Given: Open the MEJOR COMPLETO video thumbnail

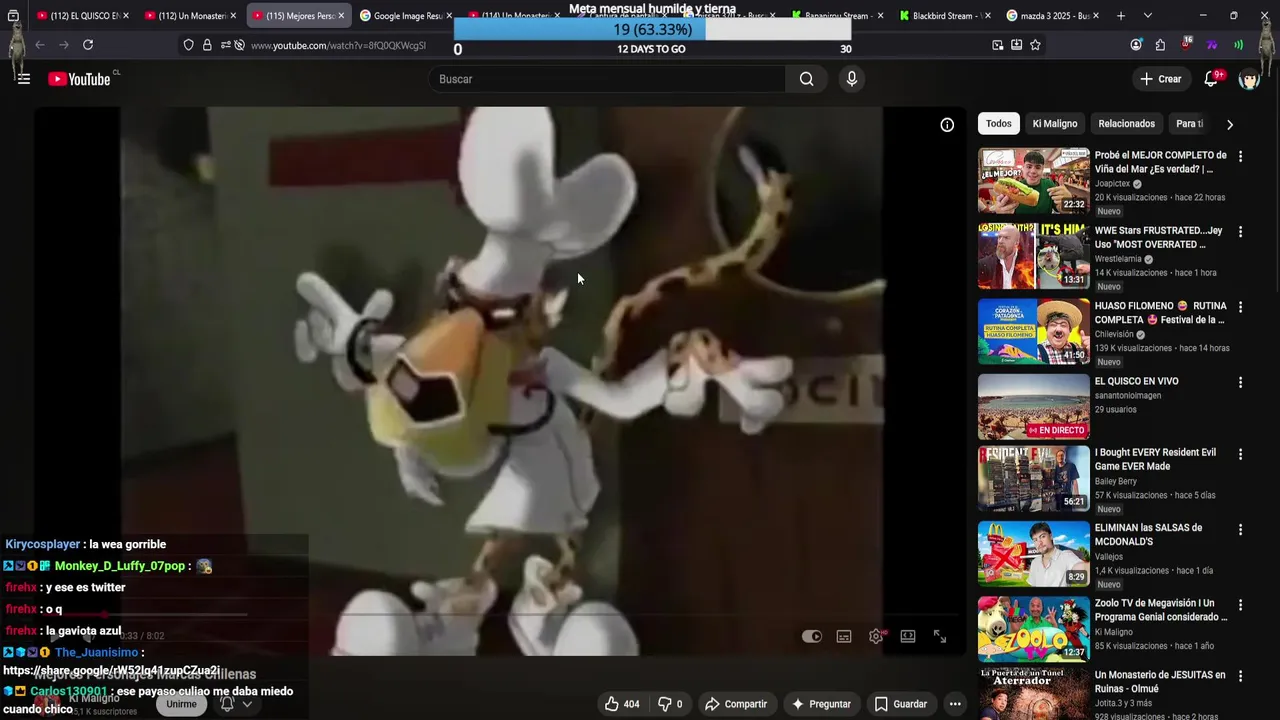Looking at the screenshot, I should point(1033,181).
